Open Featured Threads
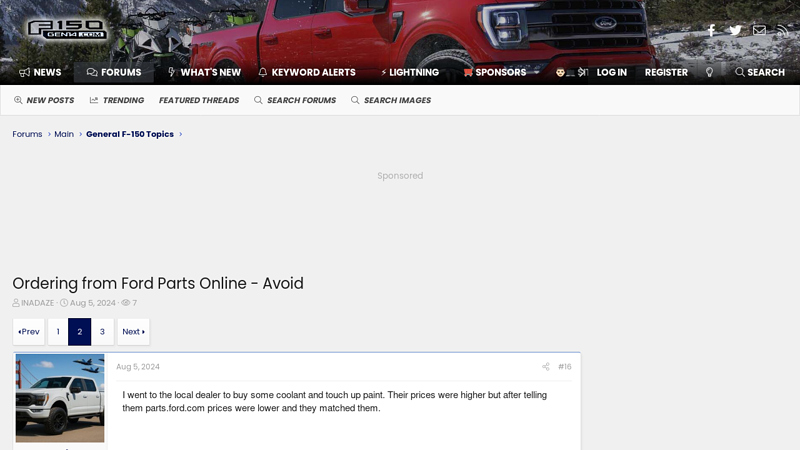 (199, 101)
